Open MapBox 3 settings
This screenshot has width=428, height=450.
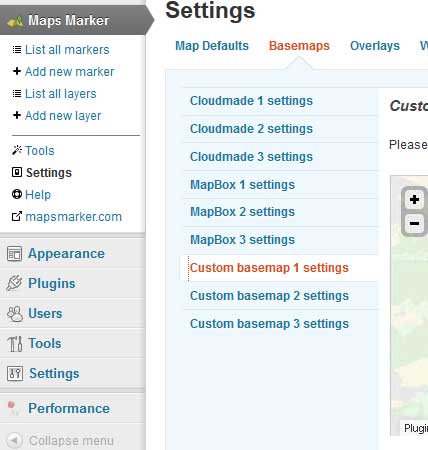tap(242, 240)
